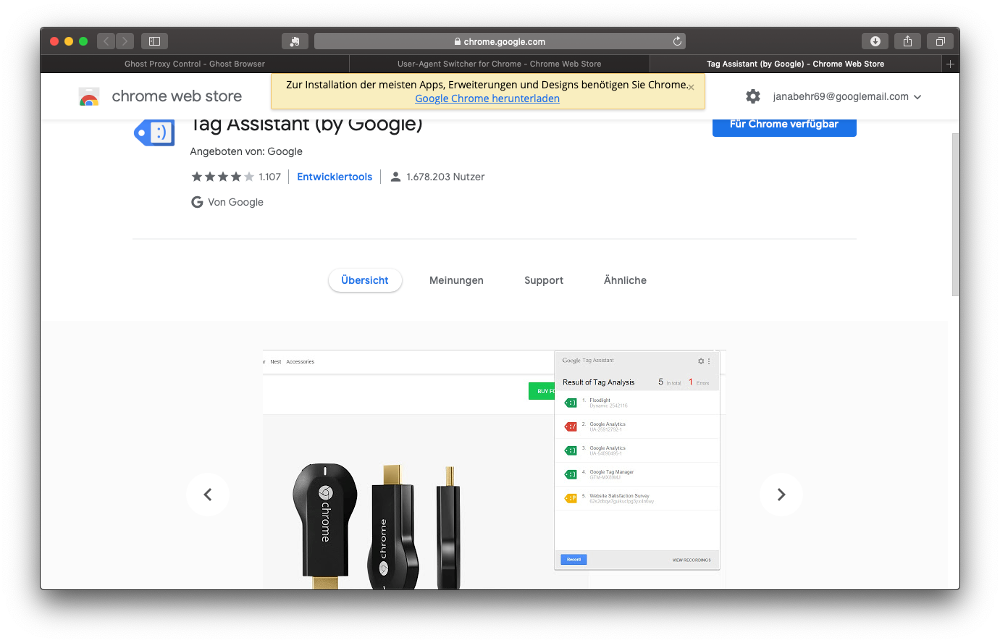Open the Übersicht tab
The image size is (1000, 643).
pos(365,280)
